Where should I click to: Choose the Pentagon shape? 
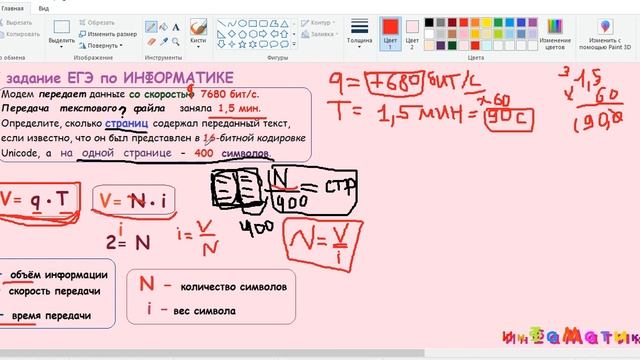click(242, 34)
